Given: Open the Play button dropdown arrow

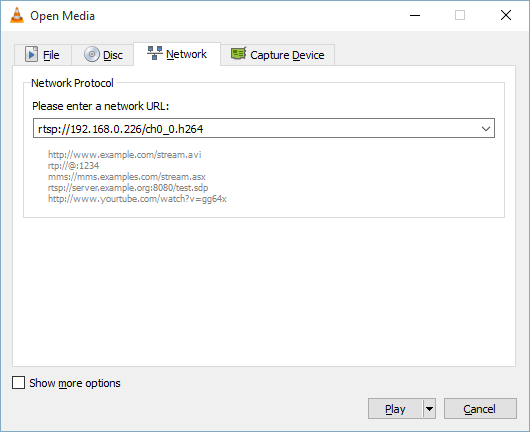Looking at the screenshot, I should [x=429, y=409].
